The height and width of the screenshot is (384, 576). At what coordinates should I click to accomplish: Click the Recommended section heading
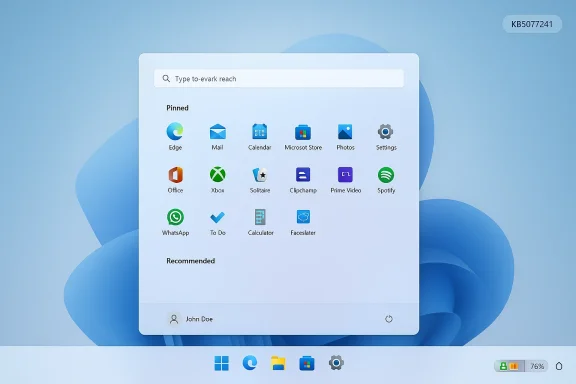pos(191,261)
